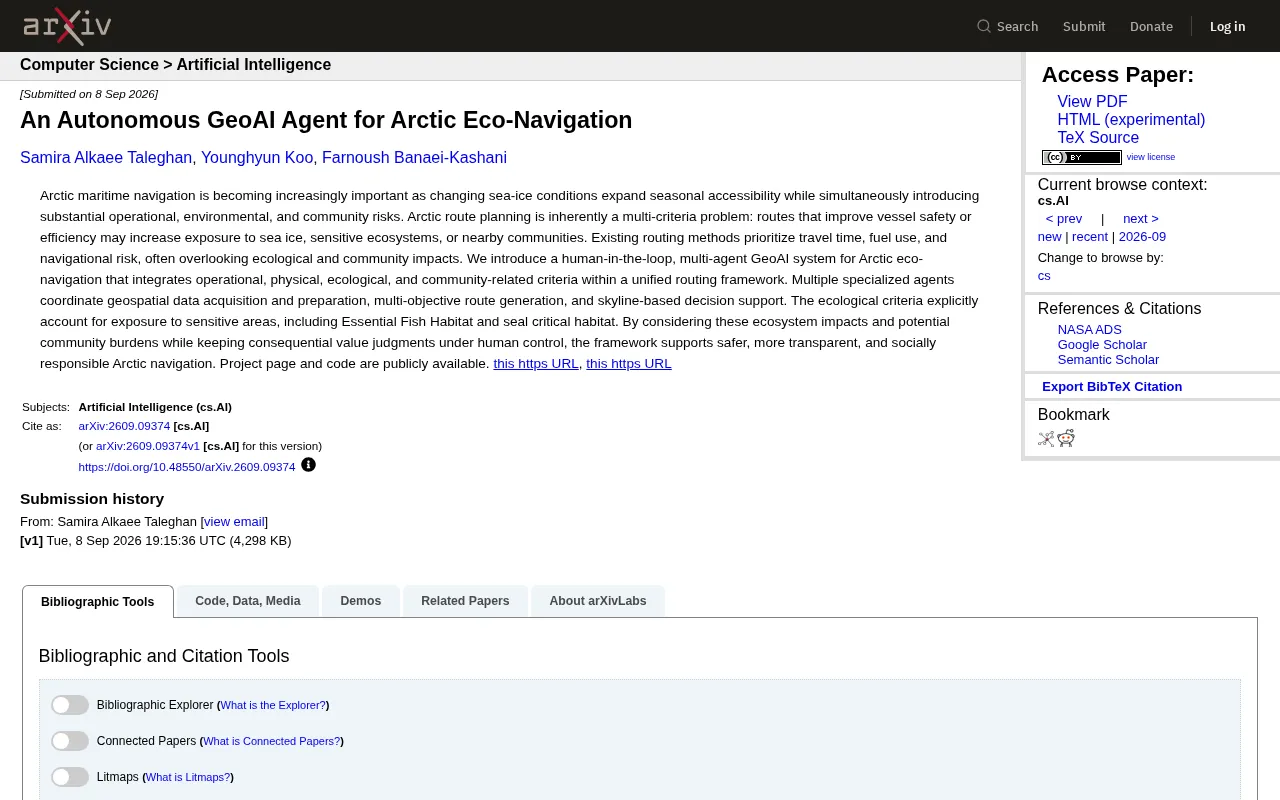Open author Samira Alkaee Taleghan
The width and height of the screenshot is (1280, 800).
click(106, 158)
